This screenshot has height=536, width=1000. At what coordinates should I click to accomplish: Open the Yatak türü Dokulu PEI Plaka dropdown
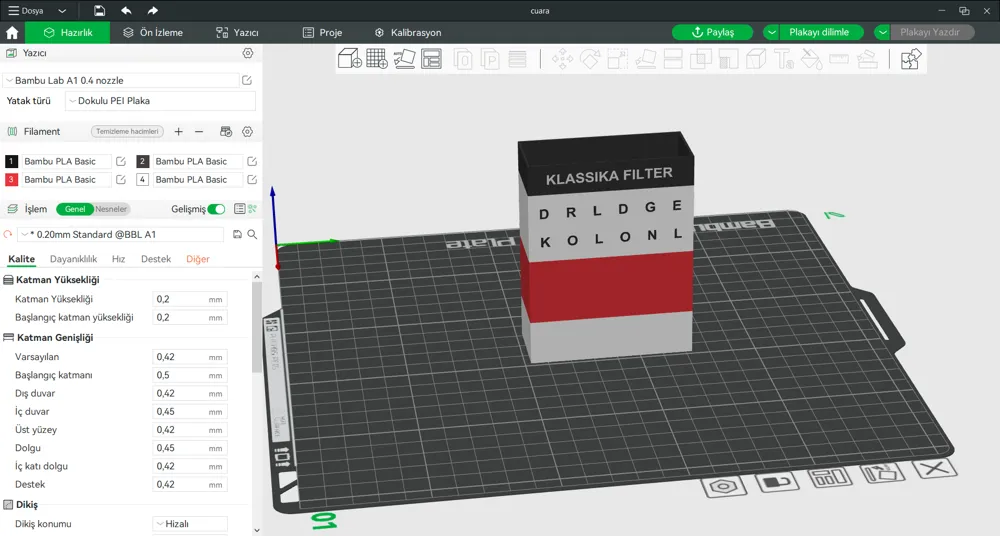tap(160, 101)
